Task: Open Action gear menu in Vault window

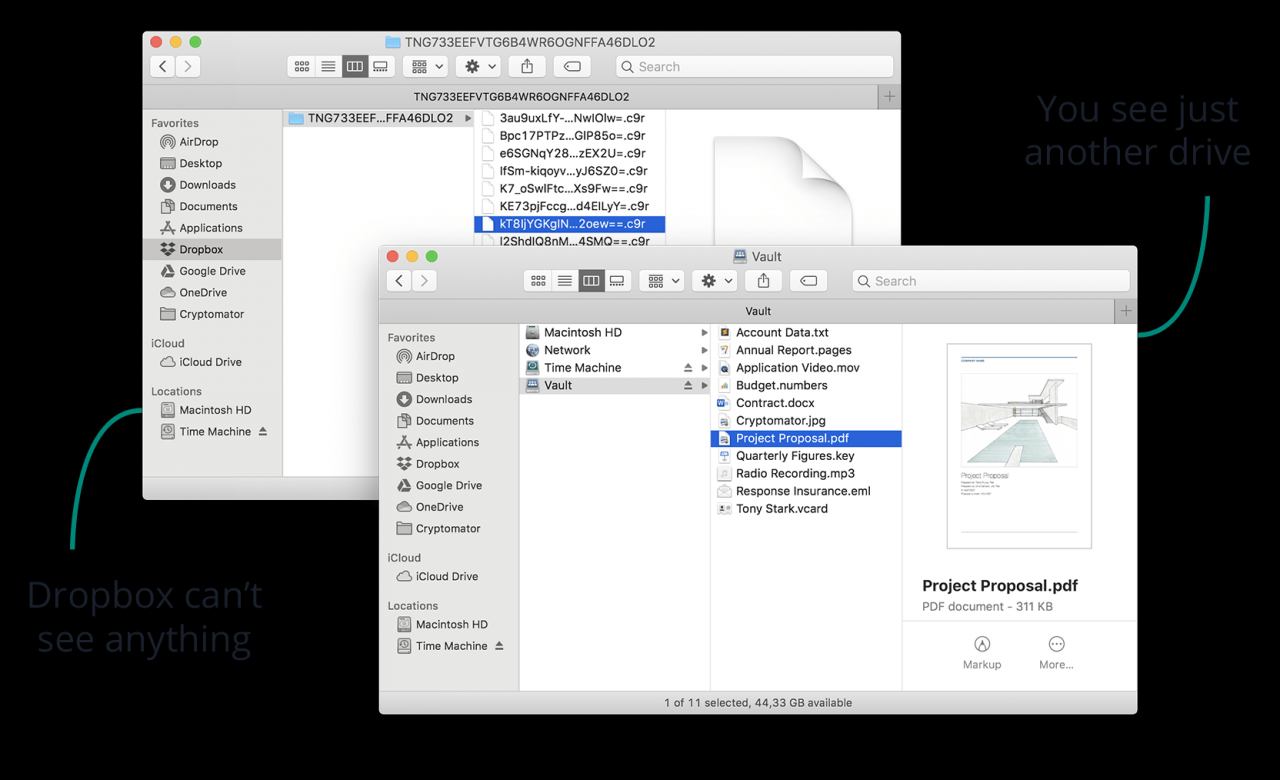Action: 715,281
